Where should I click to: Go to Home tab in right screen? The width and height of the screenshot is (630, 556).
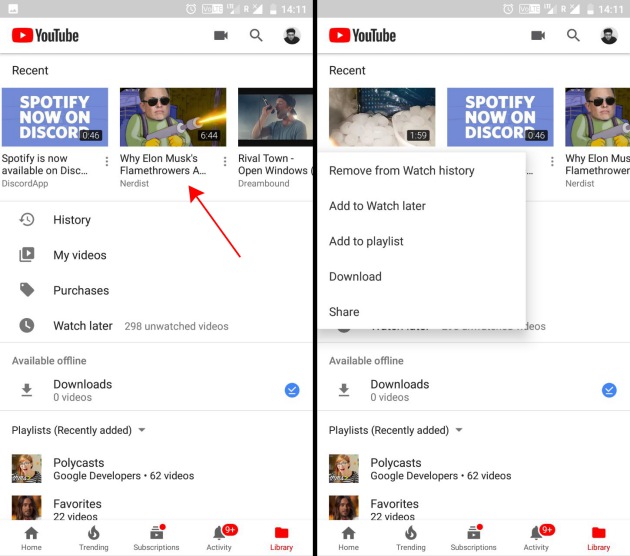point(348,538)
